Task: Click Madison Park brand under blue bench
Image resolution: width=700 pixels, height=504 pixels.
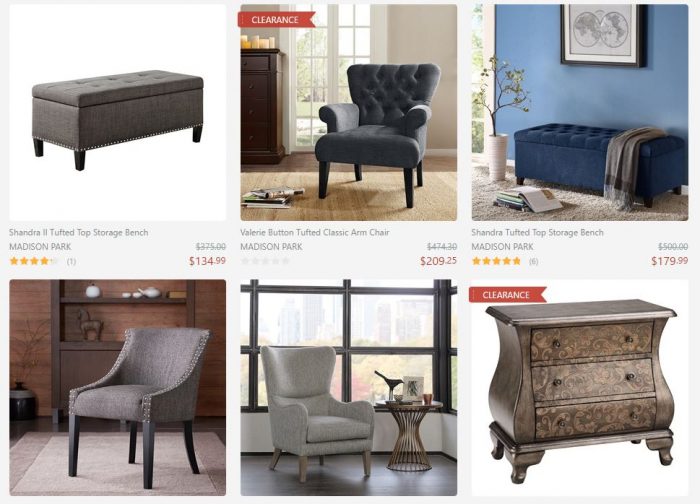Action: [x=503, y=246]
